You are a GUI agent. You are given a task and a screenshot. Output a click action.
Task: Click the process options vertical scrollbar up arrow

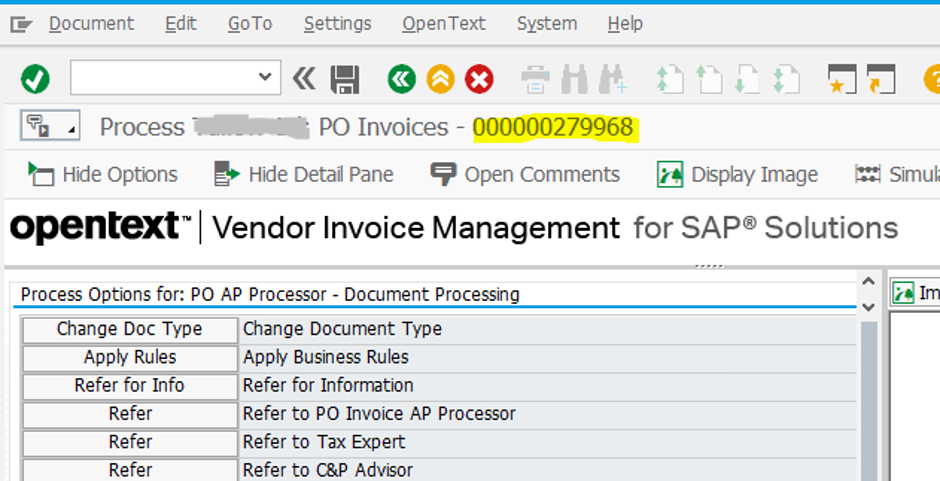(868, 283)
